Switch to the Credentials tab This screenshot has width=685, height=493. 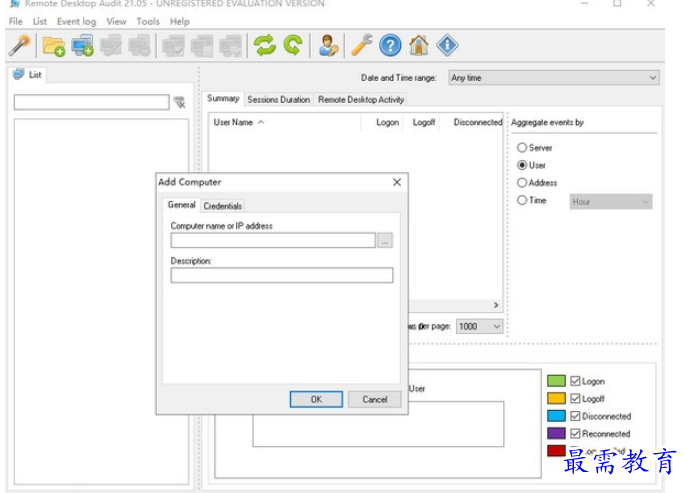222,206
